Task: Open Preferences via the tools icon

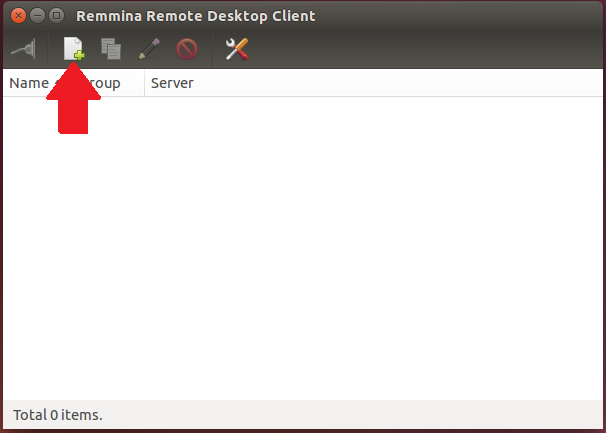Action: tap(237, 49)
